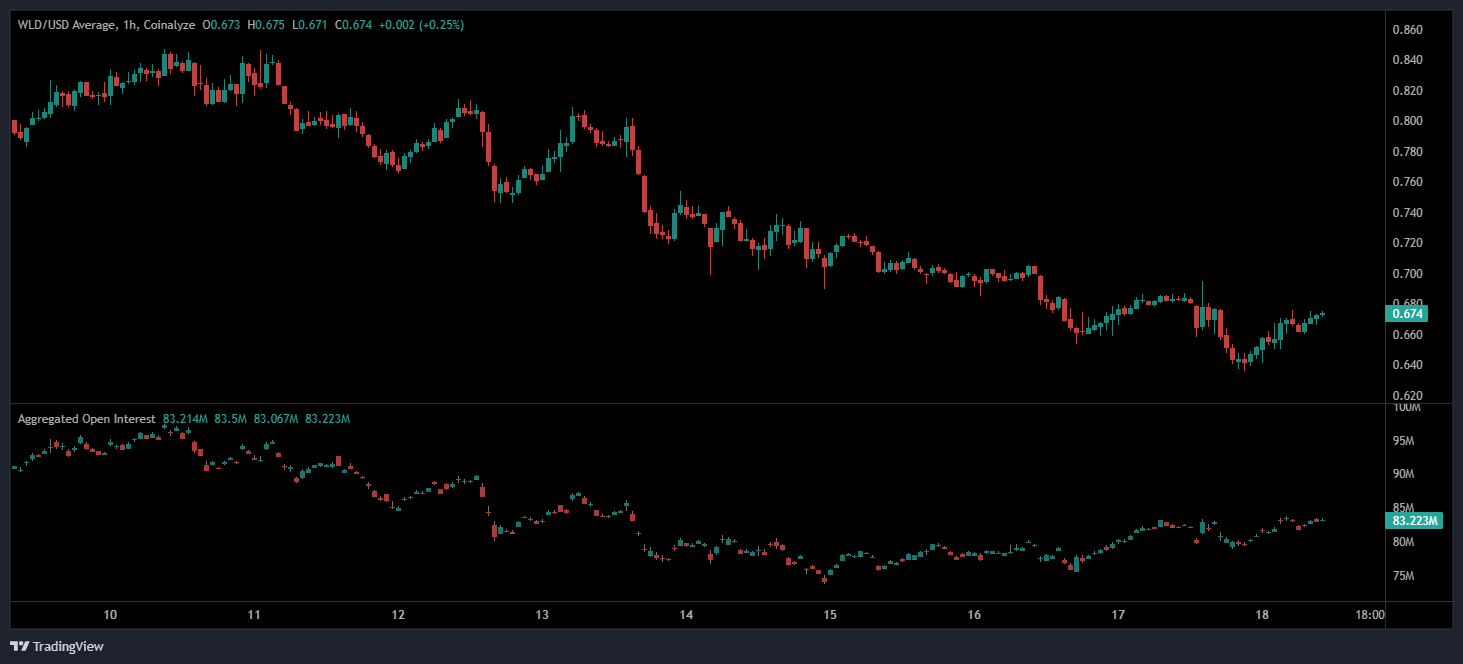Select the 0.740 price scale label
The width and height of the screenshot is (1463, 664).
click(1408, 213)
